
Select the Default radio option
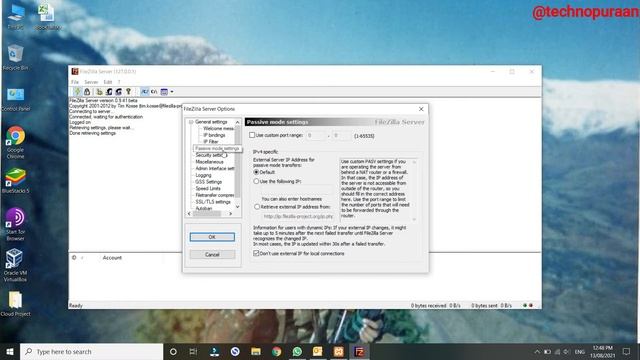256,172
